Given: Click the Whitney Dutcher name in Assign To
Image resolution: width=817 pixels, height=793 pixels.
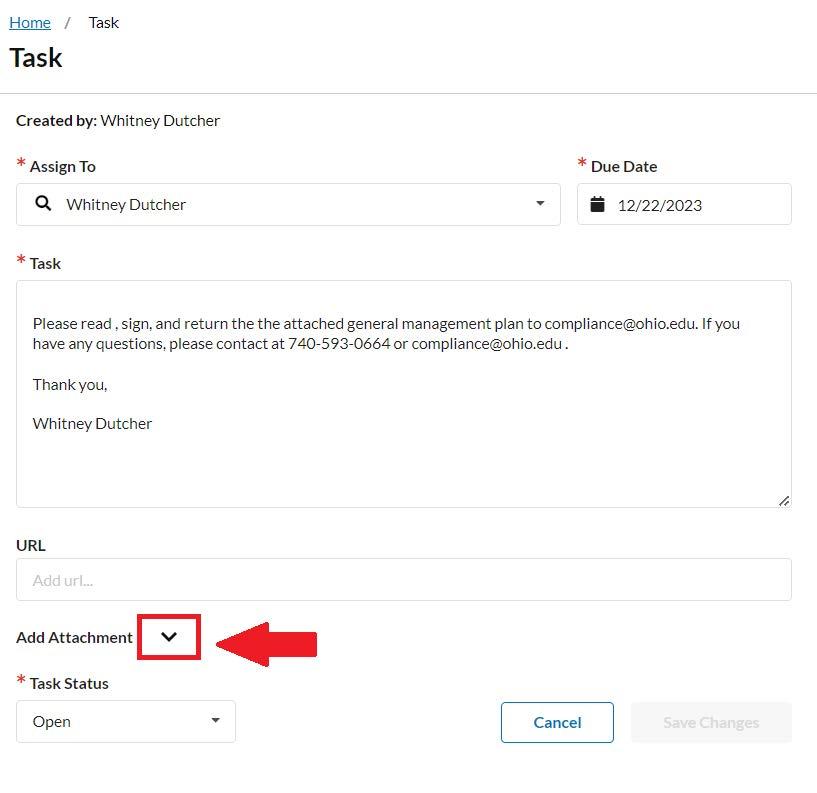Looking at the screenshot, I should (126, 205).
